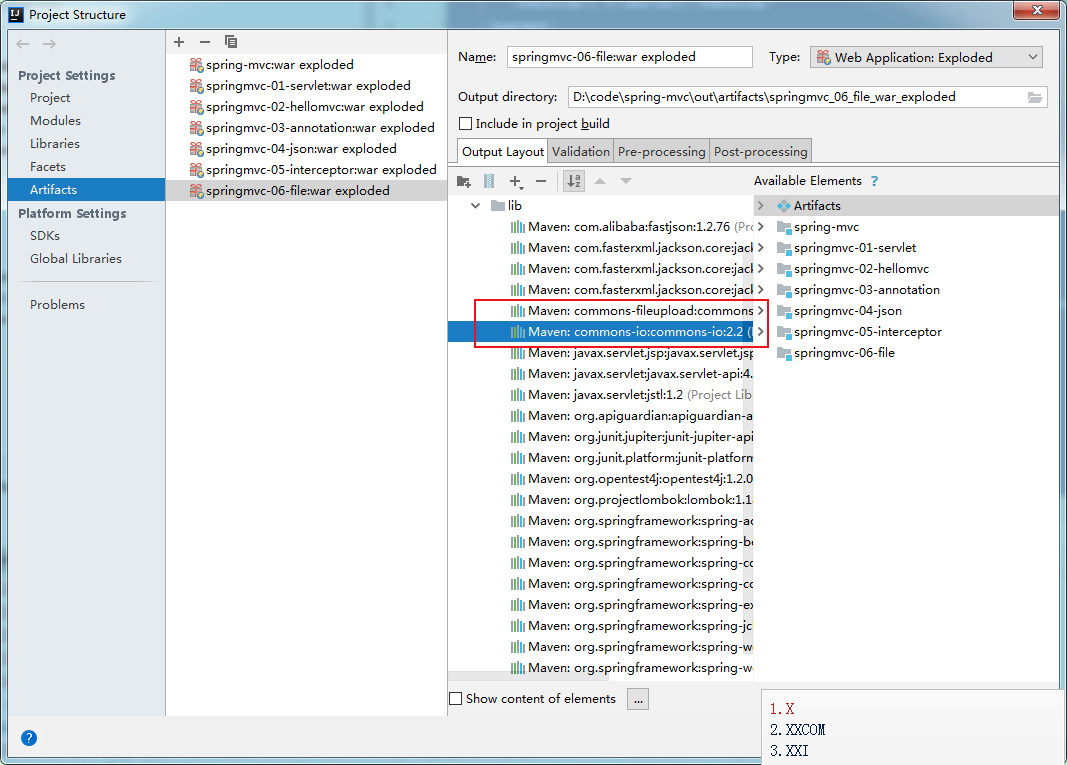Screen dimensions: 1067x765
Task: Collapse the lib folder node
Action: 475,206
